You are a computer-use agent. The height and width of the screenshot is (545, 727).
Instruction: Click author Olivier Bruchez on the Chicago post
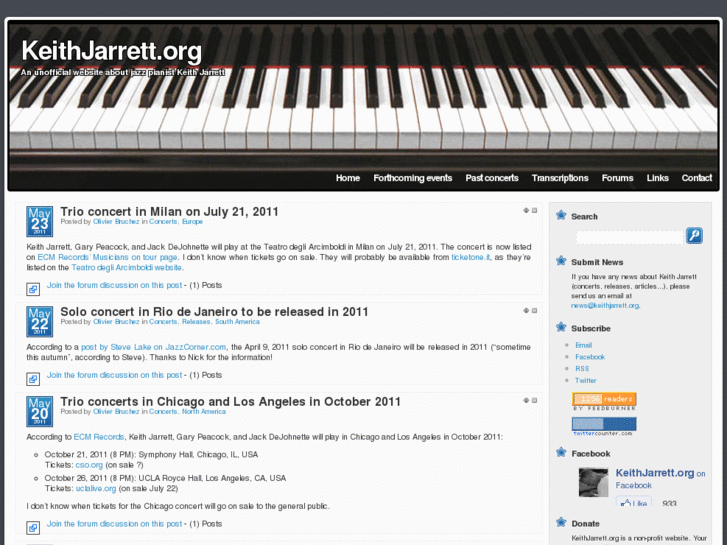[x=116, y=412]
